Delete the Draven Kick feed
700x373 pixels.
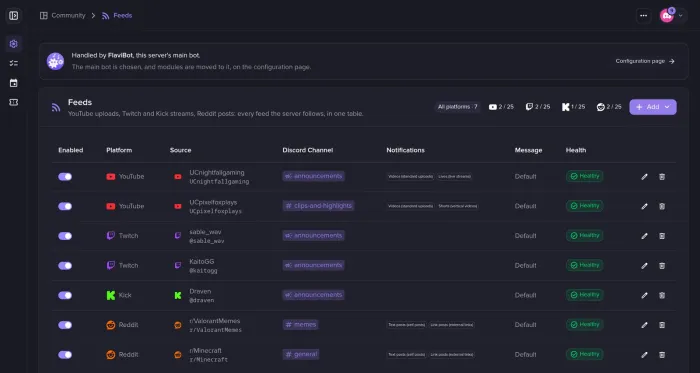(662, 295)
